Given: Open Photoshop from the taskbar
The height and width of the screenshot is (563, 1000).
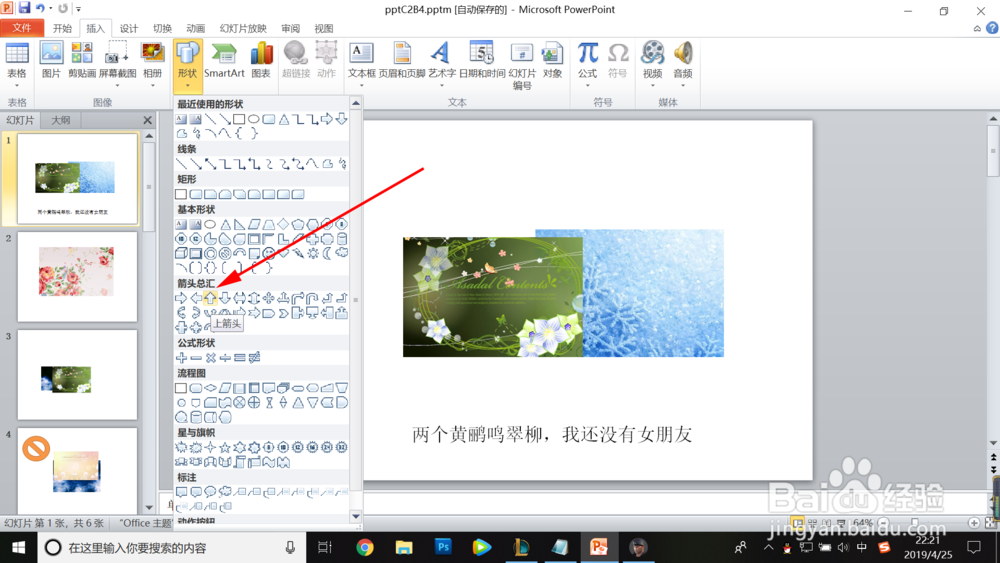Looking at the screenshot, I should 443,547.
